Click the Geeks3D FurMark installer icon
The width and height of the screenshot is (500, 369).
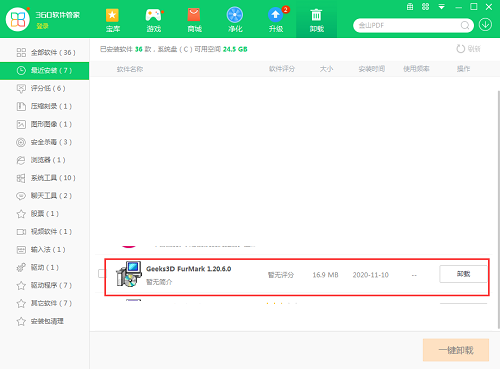click(129, 274)
